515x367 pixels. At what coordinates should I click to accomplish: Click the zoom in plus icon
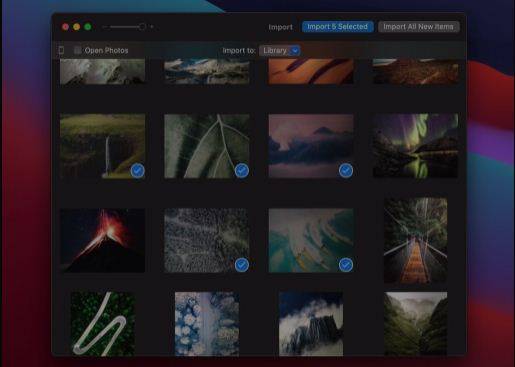pyautogui.click(x=152, y=27)
